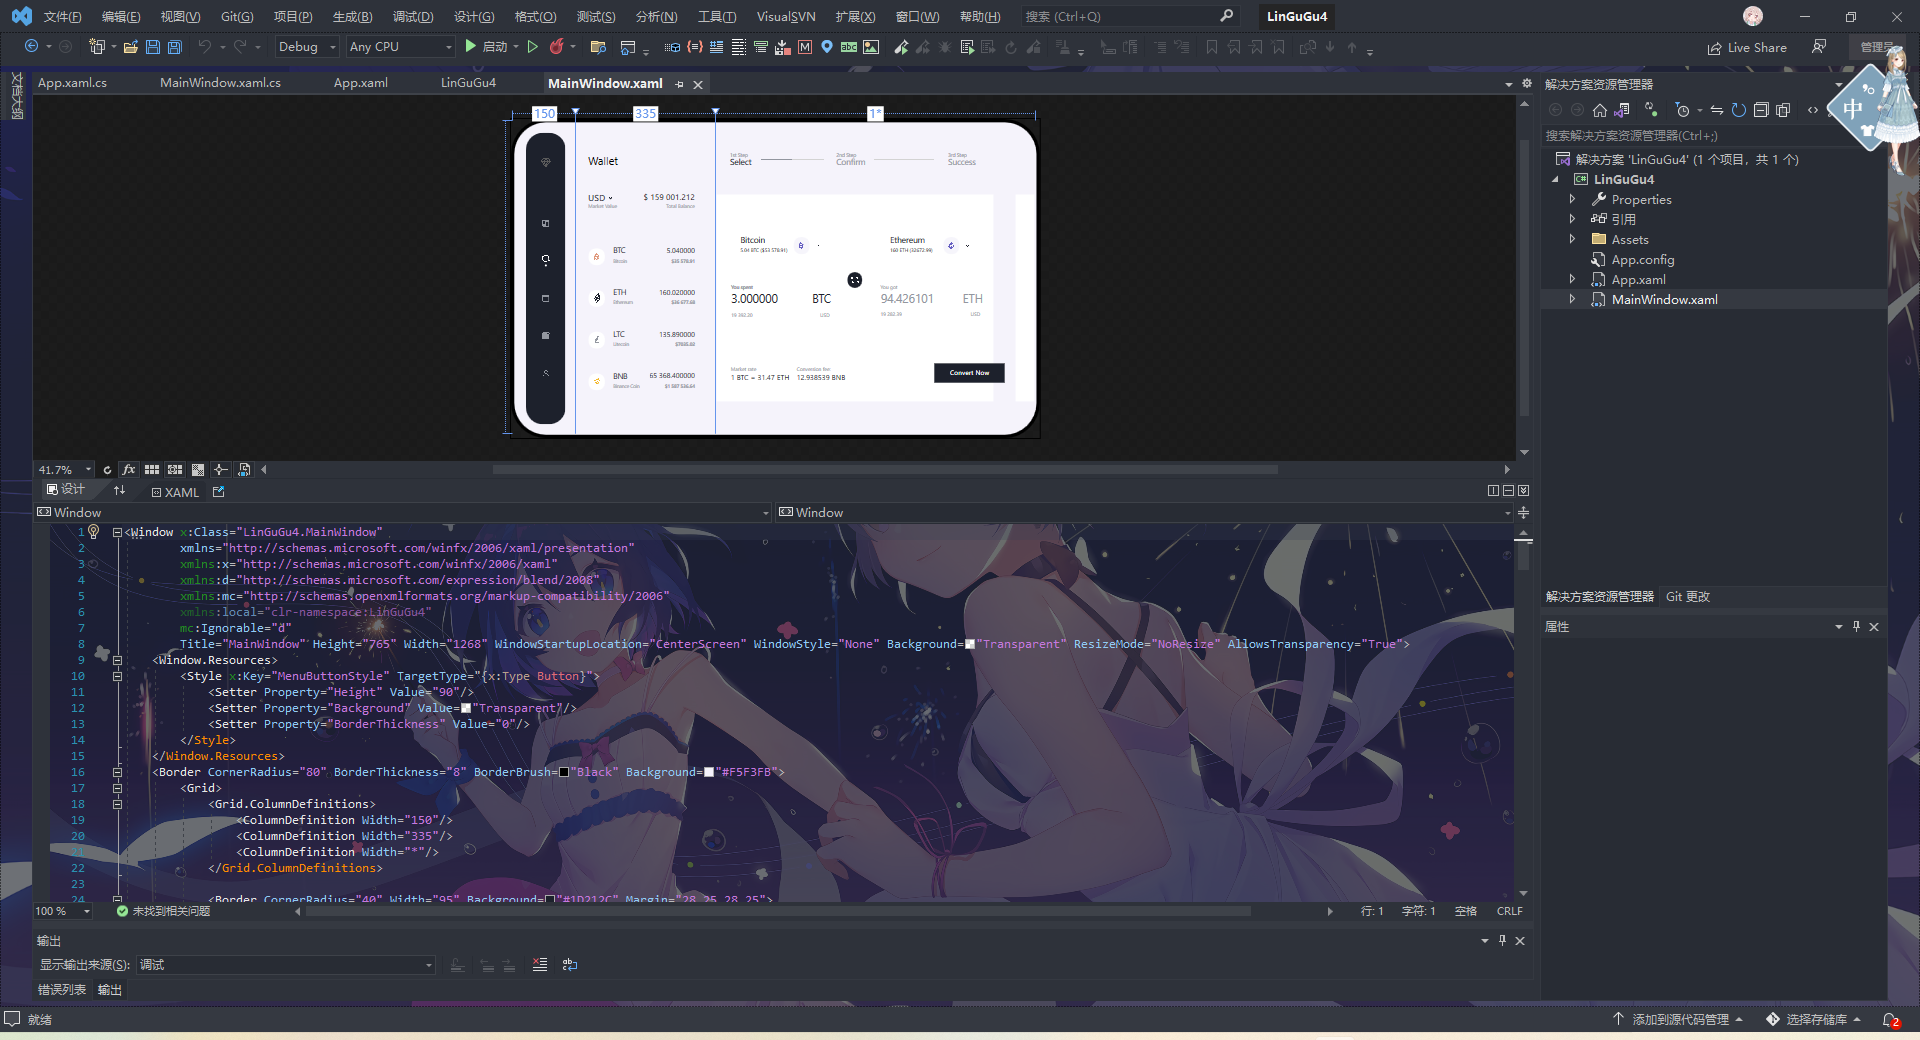Open the Any CPU platform dropdown
Image resolution: width=1920 pixels, height=1040 pixels.
point(400,47)
